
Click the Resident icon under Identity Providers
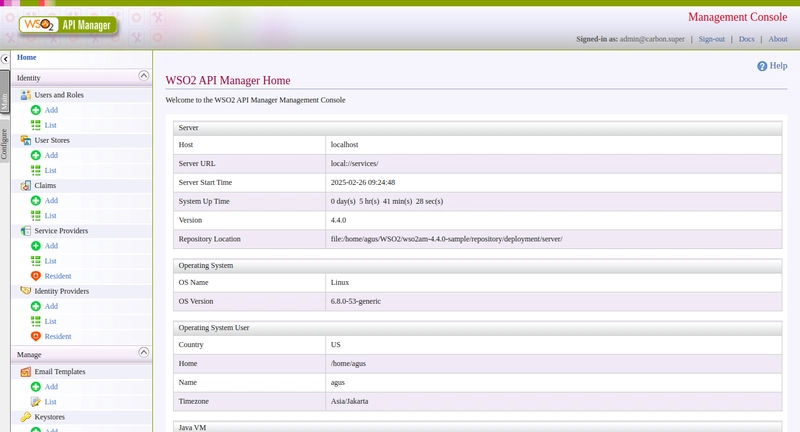point(36,336)
